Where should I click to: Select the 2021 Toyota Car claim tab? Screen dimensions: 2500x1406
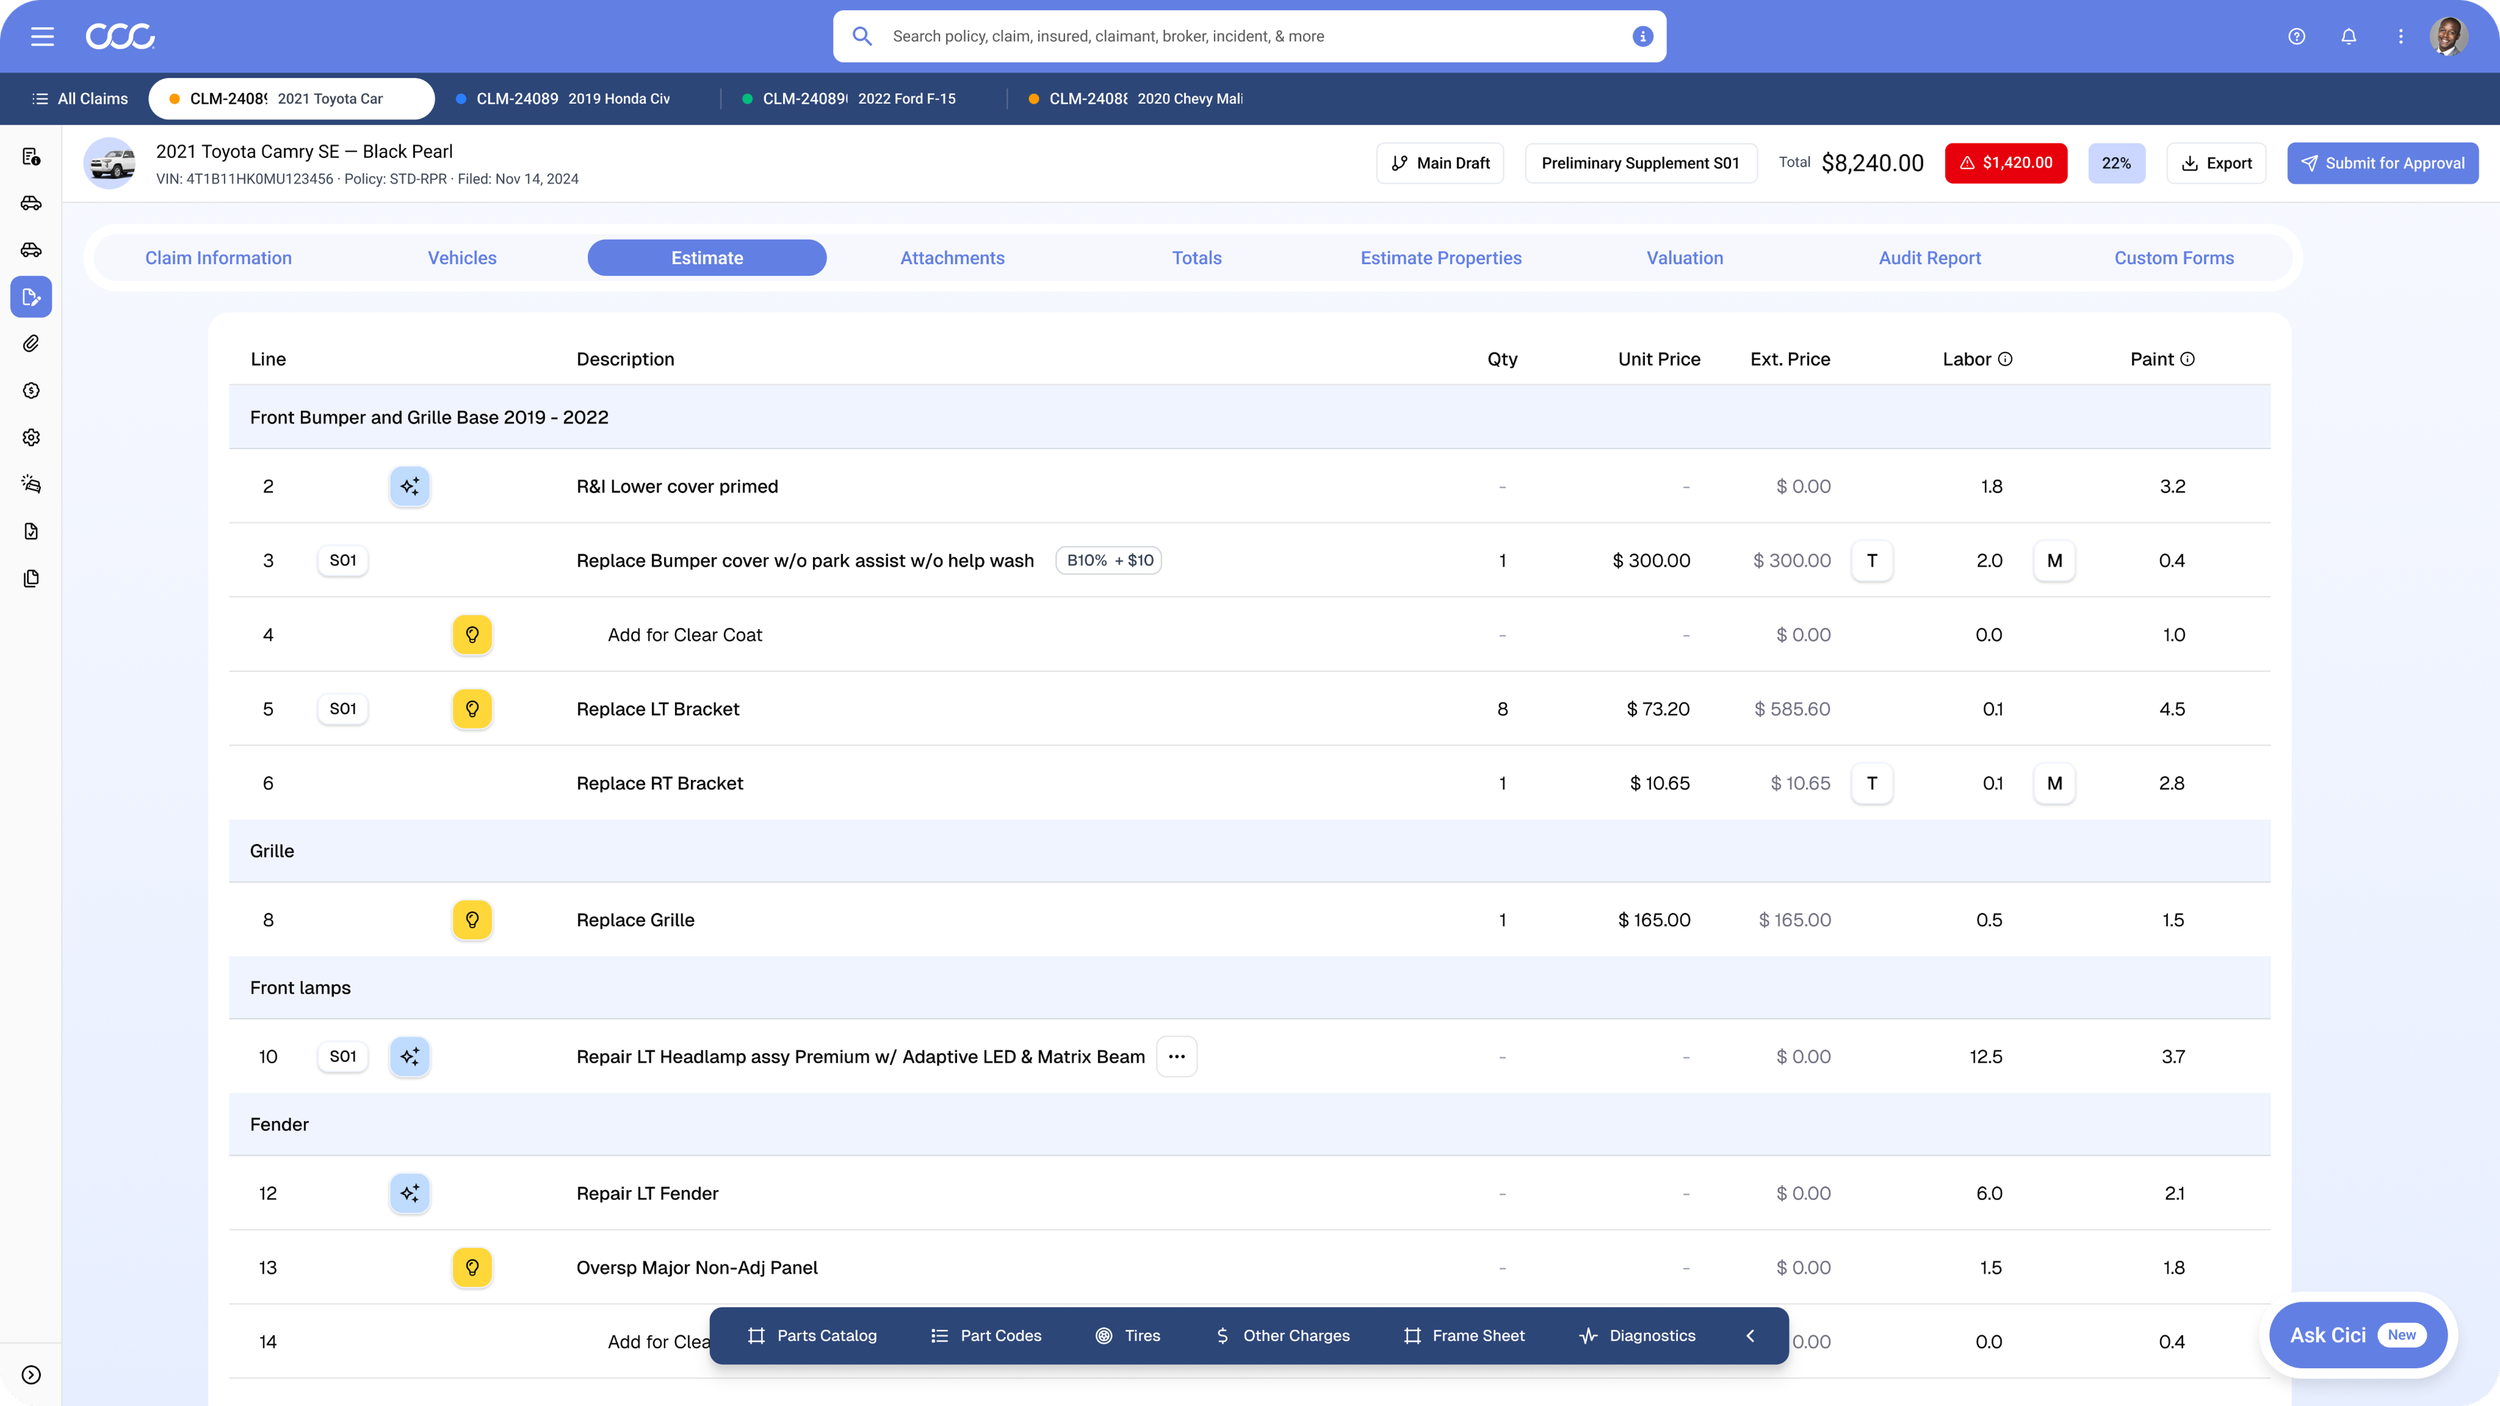point(291,99)
